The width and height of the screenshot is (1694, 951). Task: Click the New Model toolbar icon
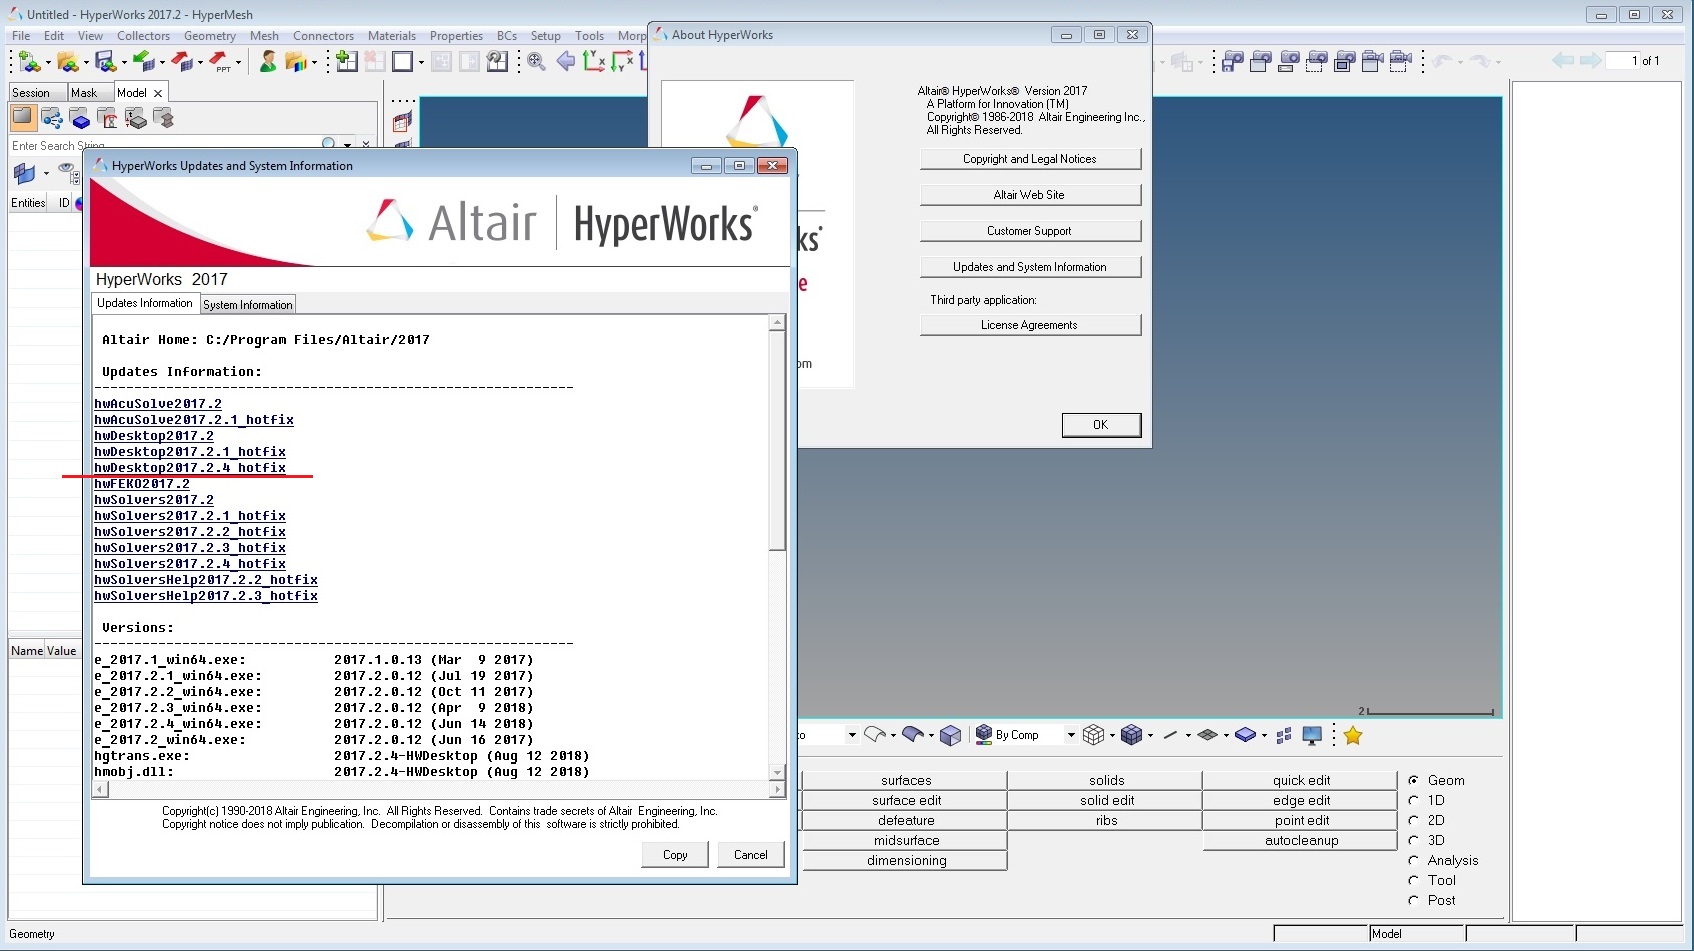point(29,62)
